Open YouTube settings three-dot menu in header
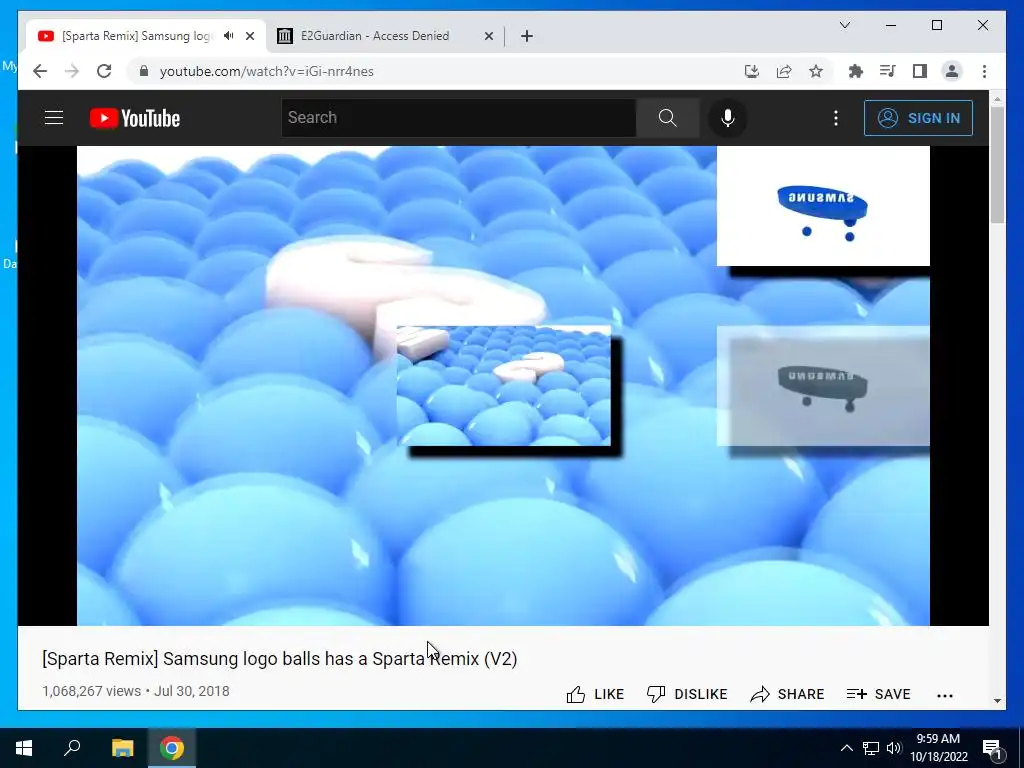The width and height of the screenshot is (1024, 768). coord(836,118)
